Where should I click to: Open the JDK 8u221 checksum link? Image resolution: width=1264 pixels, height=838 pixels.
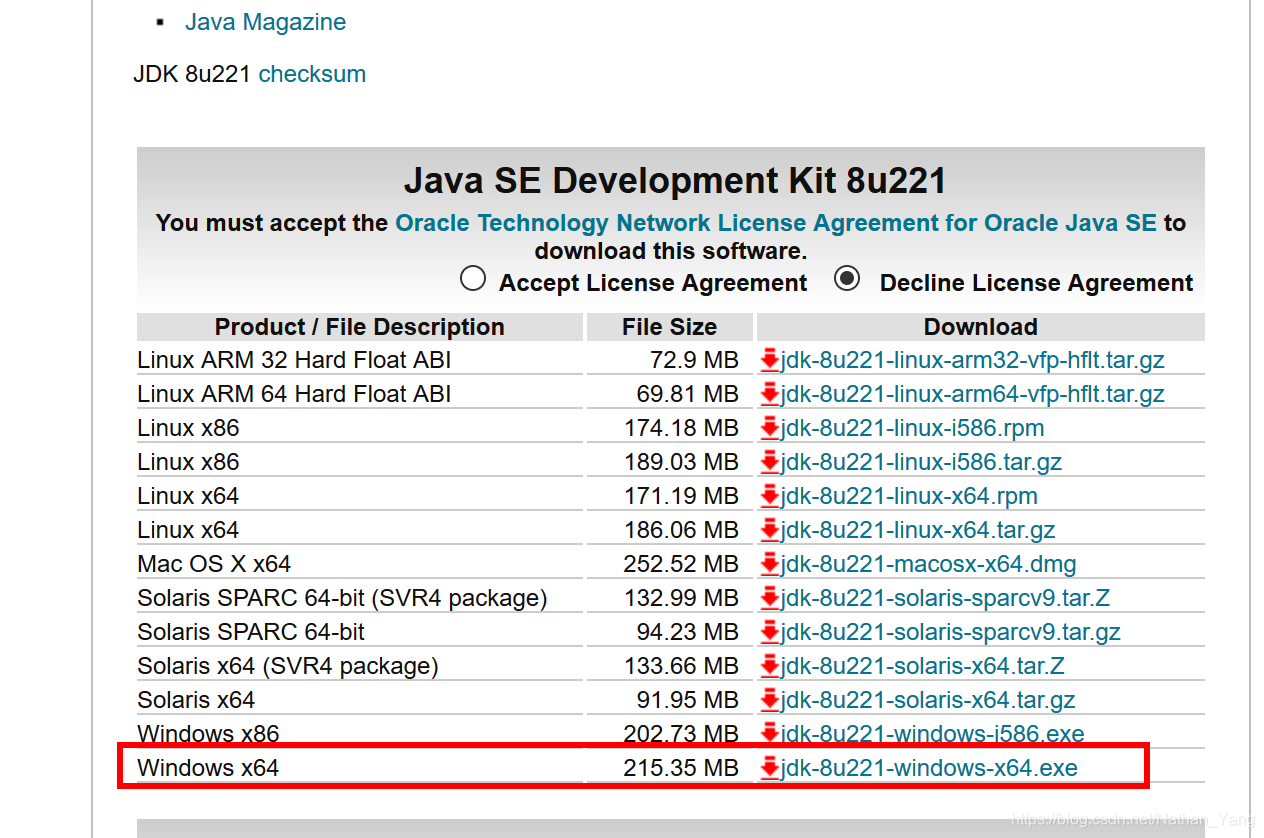[x=312, y=74]
